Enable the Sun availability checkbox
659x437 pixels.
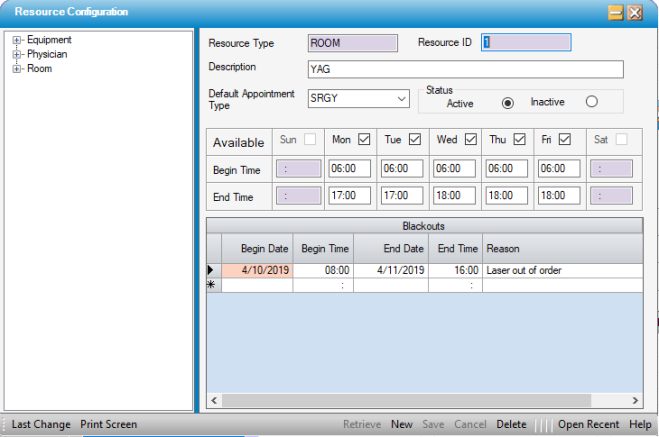(311, 140)
